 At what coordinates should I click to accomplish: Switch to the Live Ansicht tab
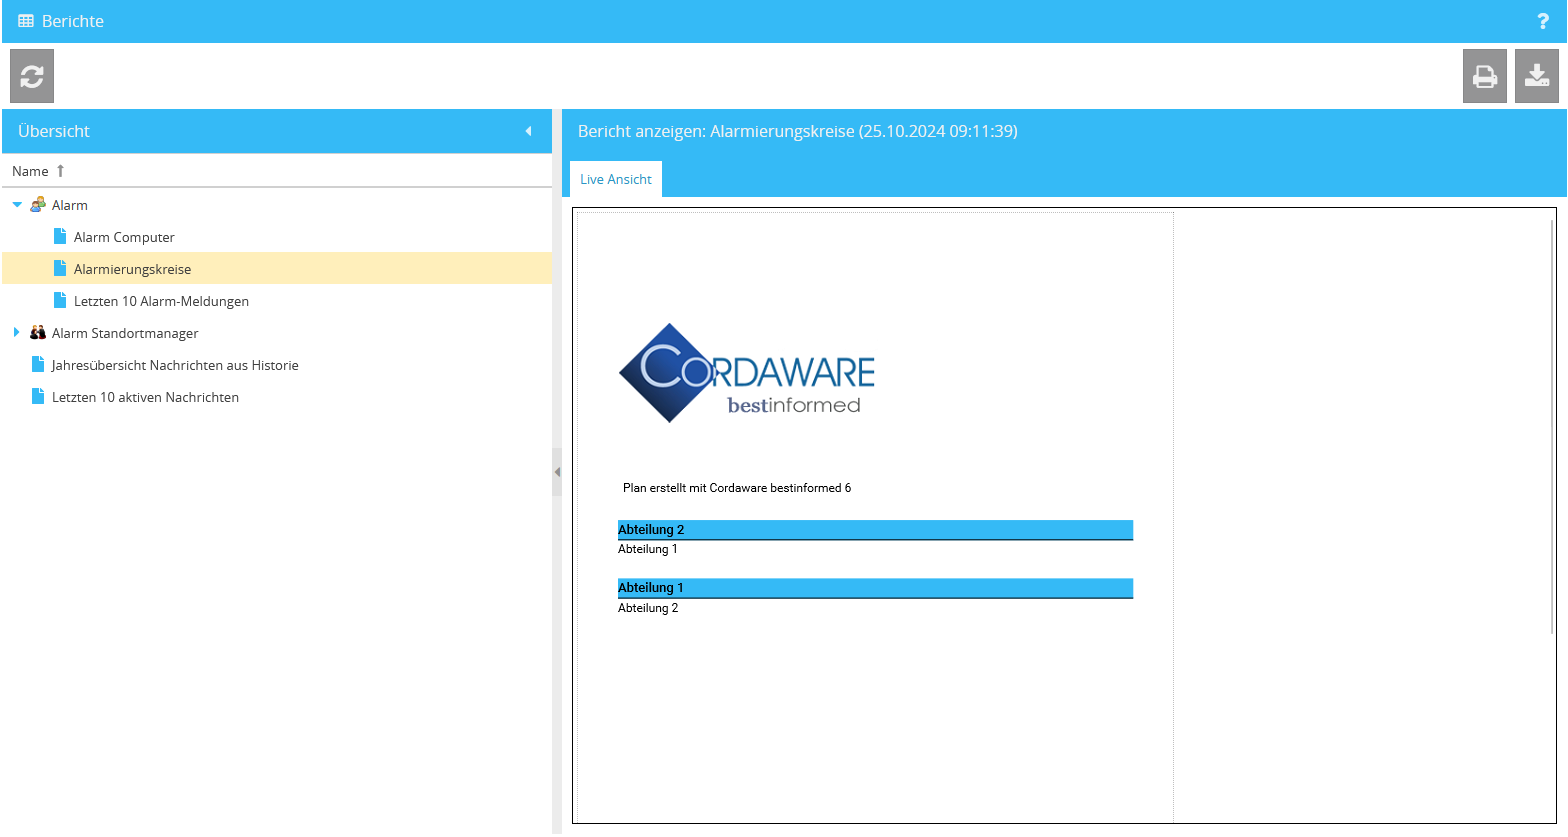[616, 179]
